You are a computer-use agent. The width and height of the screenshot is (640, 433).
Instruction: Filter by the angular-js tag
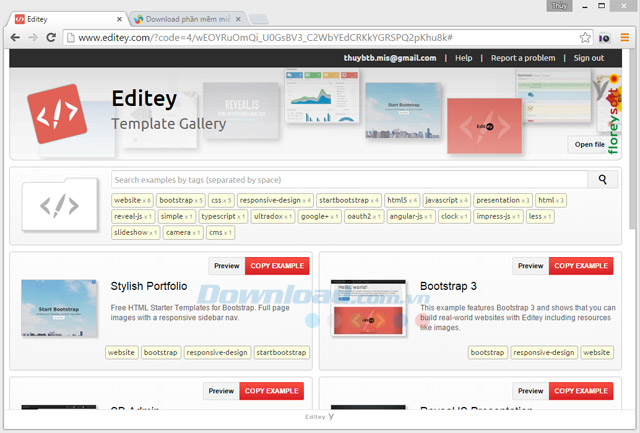click(411, 216)
